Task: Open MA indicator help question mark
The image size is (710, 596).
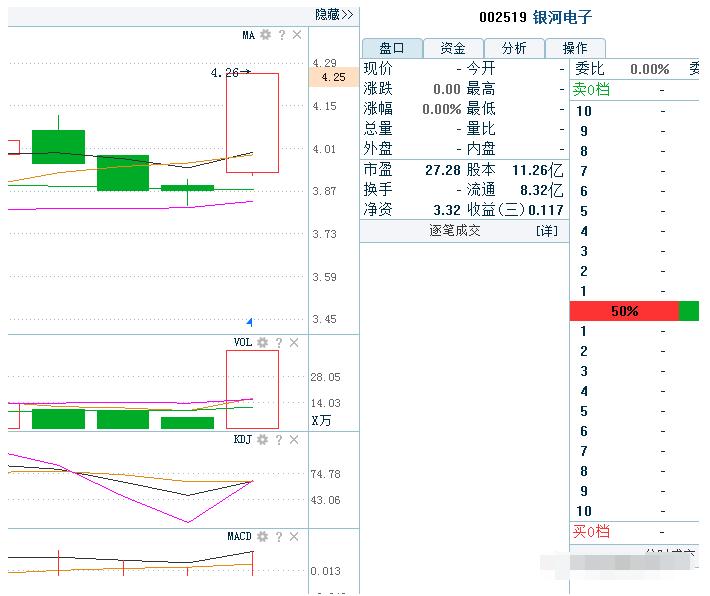Action: click(282, 34)
